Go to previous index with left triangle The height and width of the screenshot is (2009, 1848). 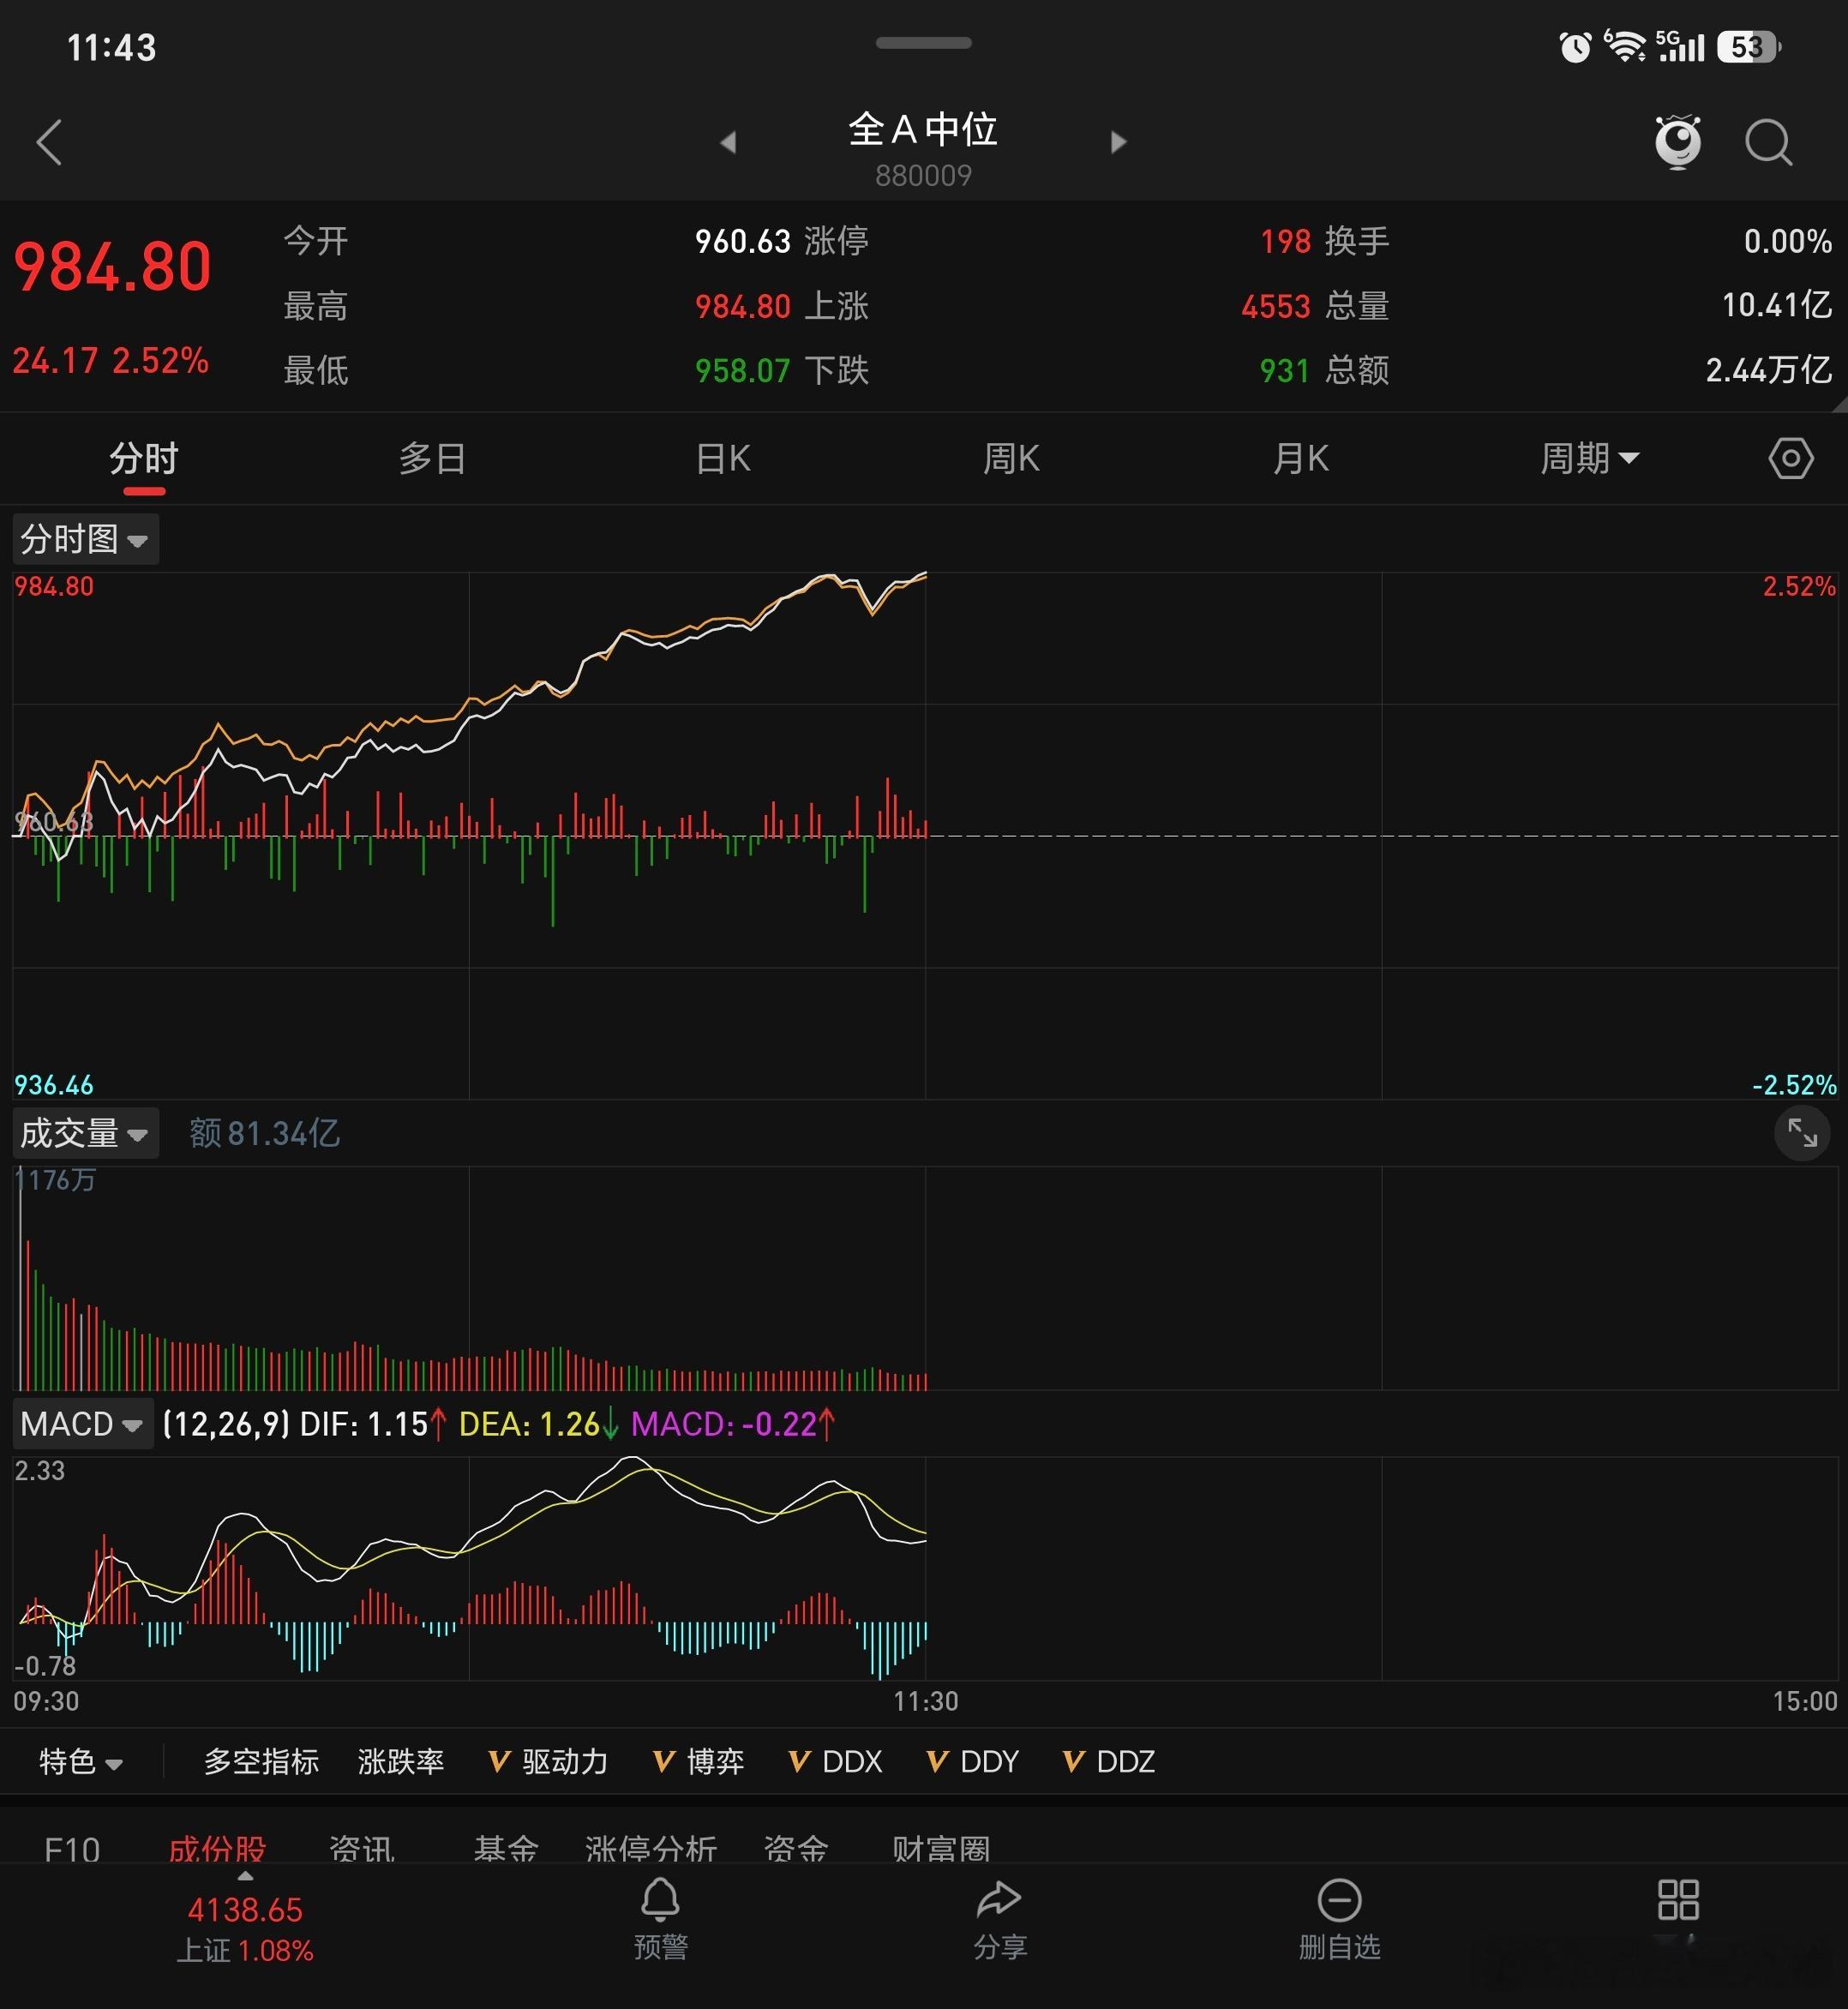pos(728,142)
